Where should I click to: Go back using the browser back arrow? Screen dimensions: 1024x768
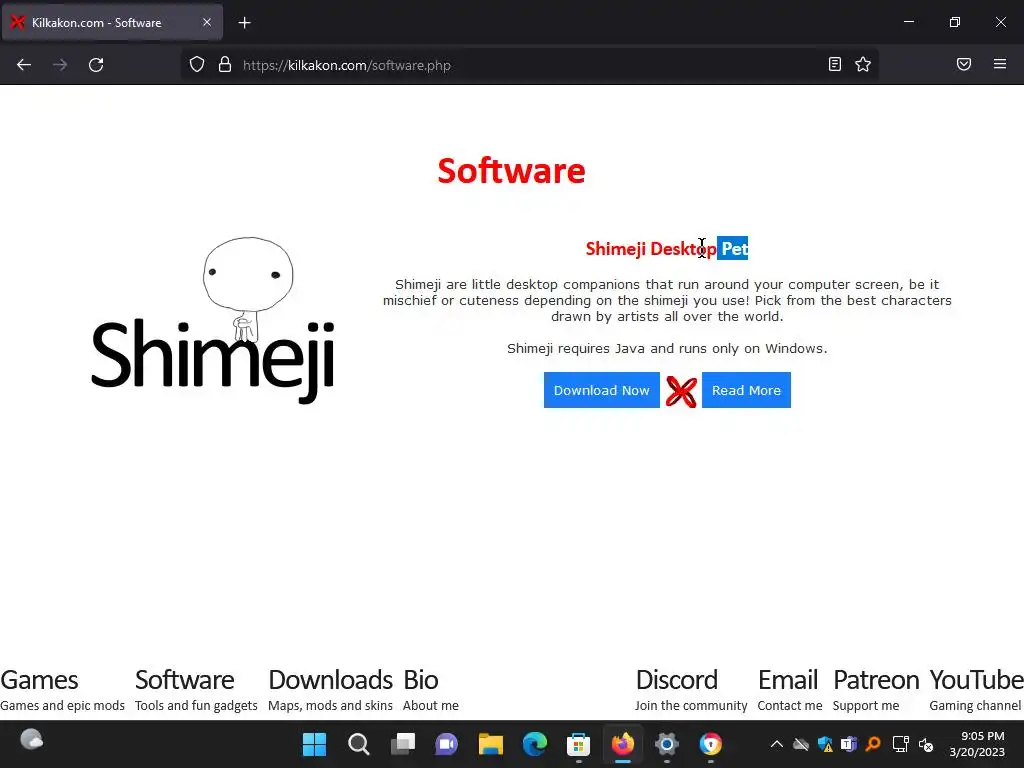[x=24, y=65]
